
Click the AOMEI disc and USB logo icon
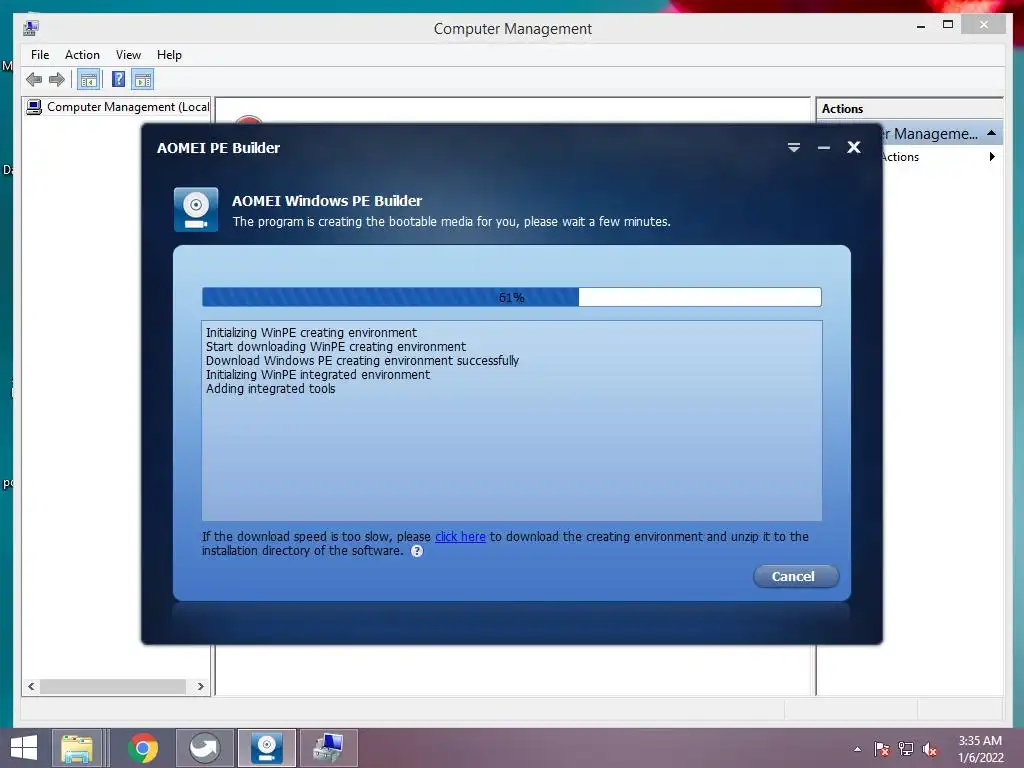pos(196,210)
